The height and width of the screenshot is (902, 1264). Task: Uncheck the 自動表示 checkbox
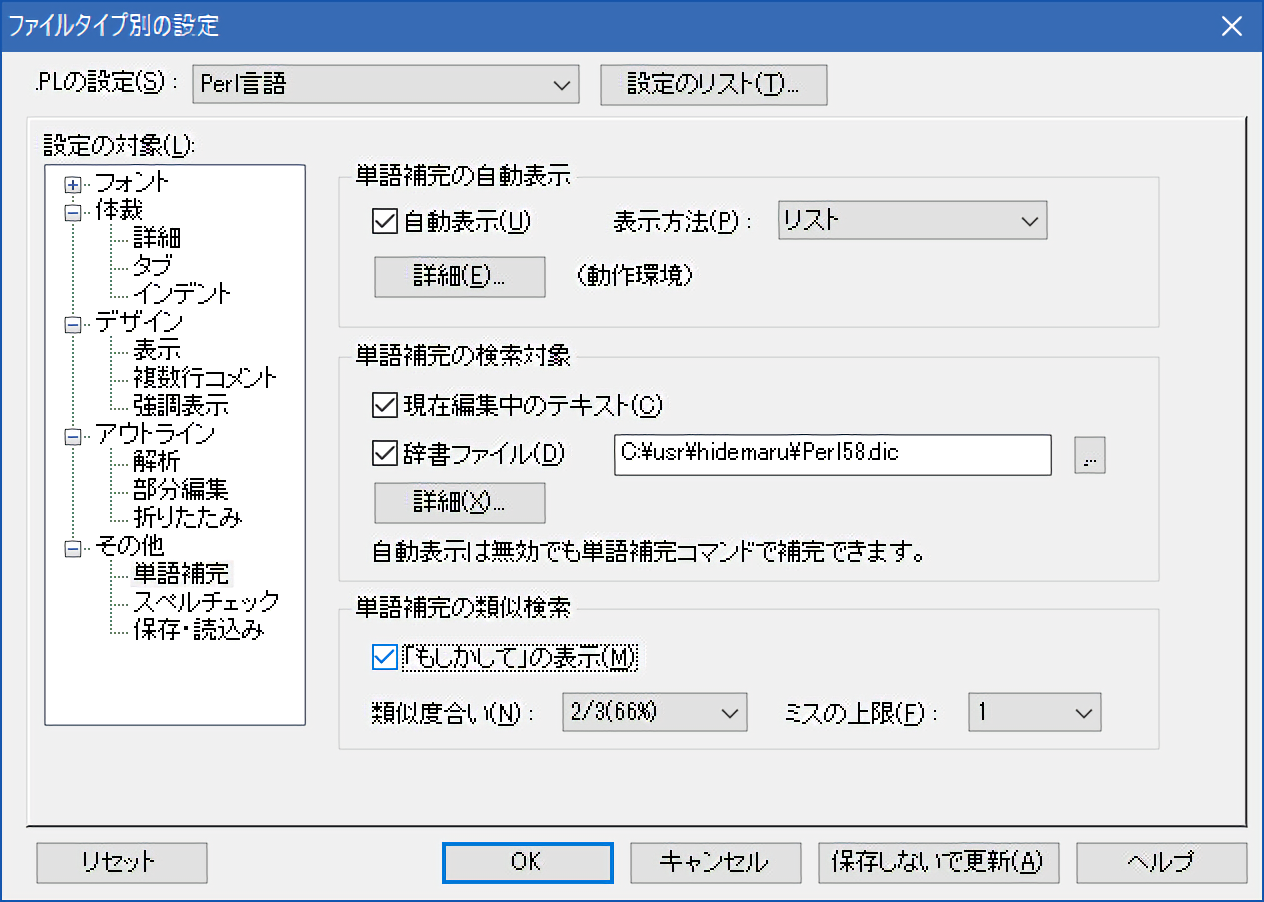(385, 221)
